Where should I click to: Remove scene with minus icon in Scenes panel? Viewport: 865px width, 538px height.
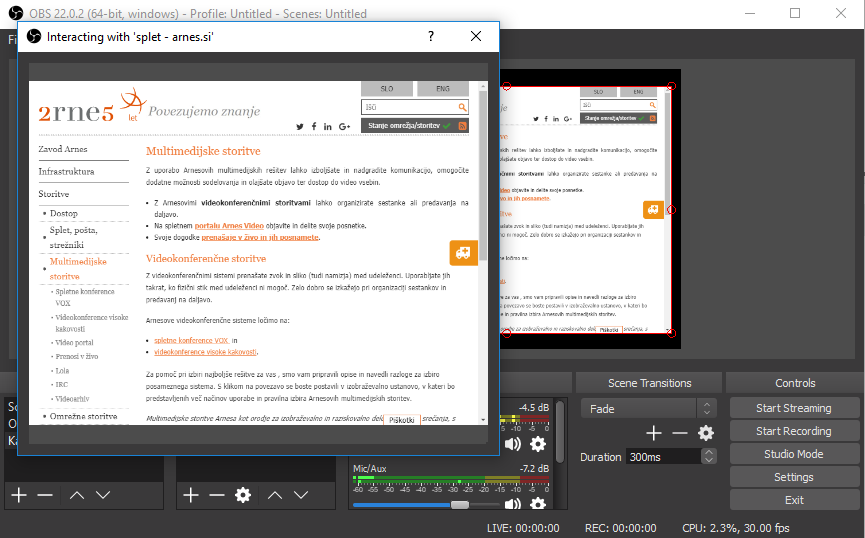point(45,495)
